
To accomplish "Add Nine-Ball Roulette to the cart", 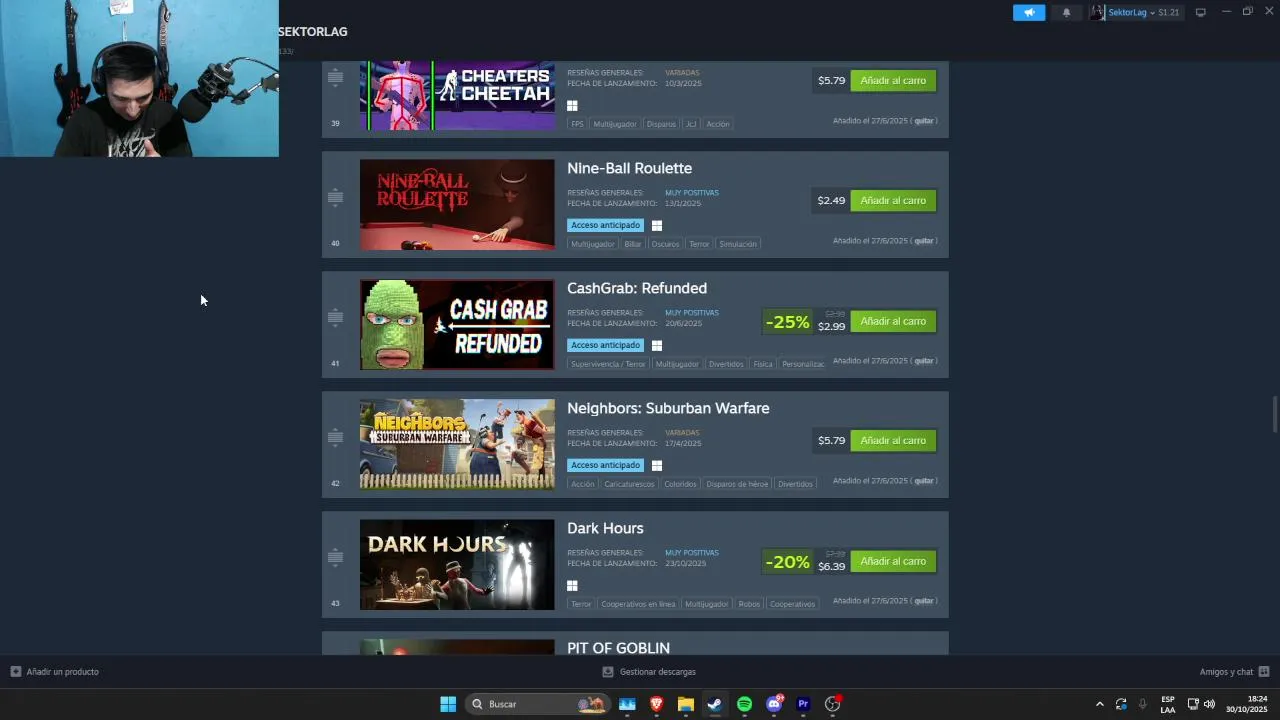I will (x=893, y=200).
